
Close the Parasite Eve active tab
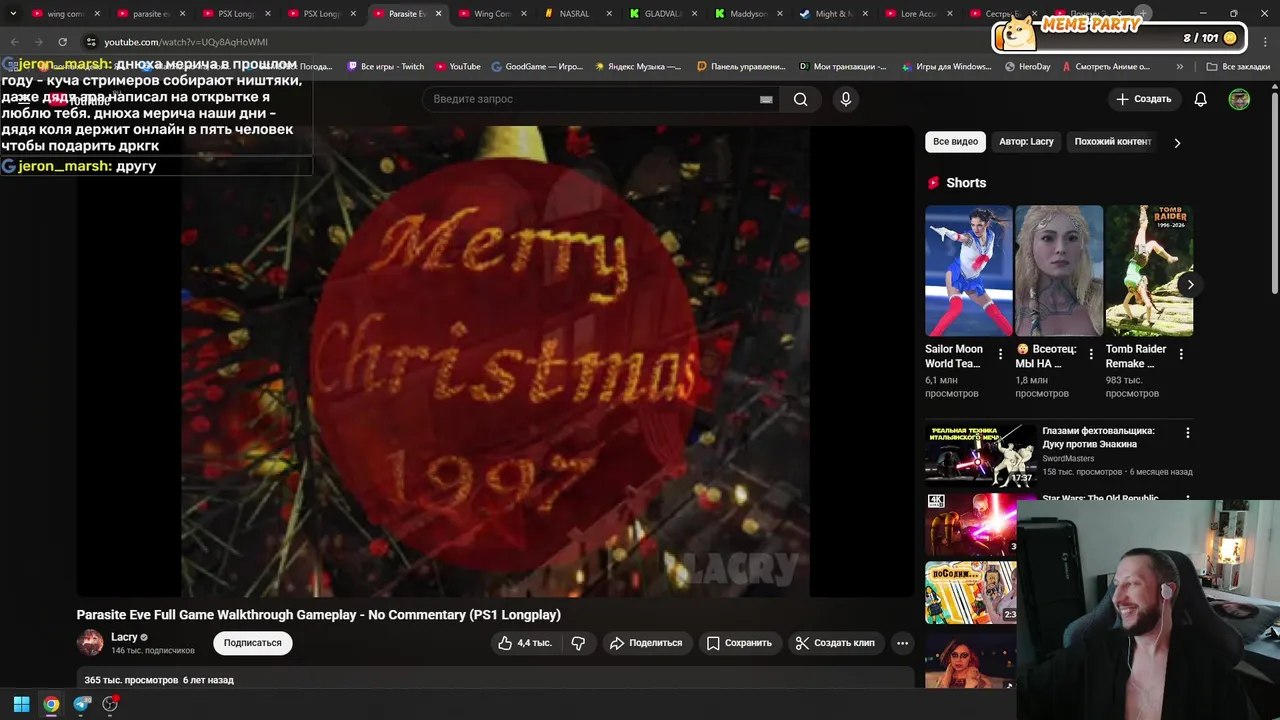point(438,14)
